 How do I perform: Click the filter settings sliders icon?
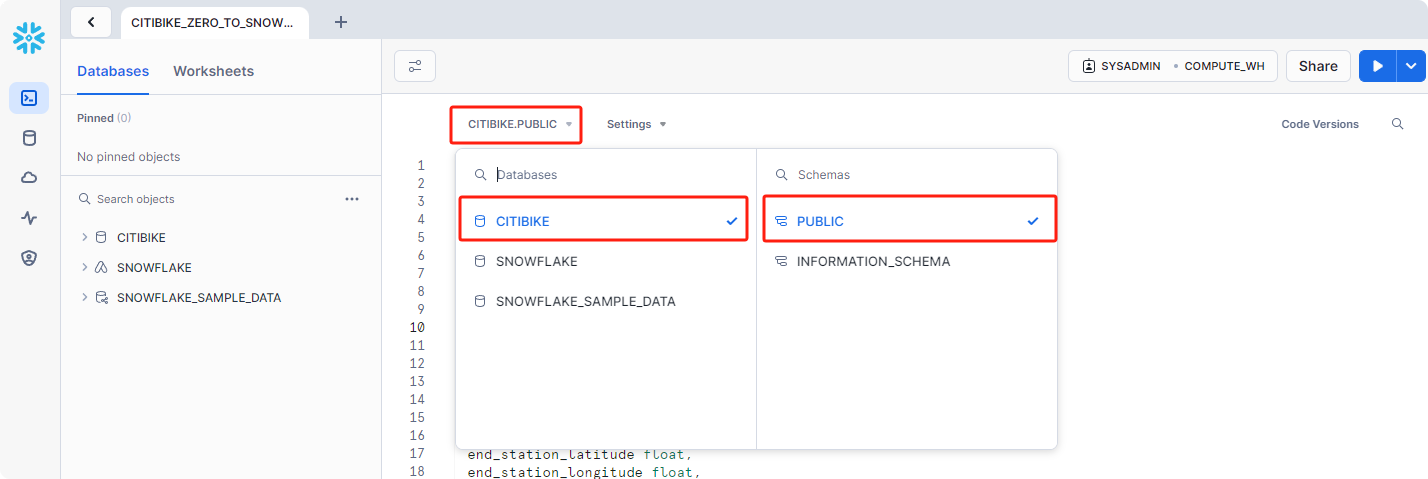[415, 66]
